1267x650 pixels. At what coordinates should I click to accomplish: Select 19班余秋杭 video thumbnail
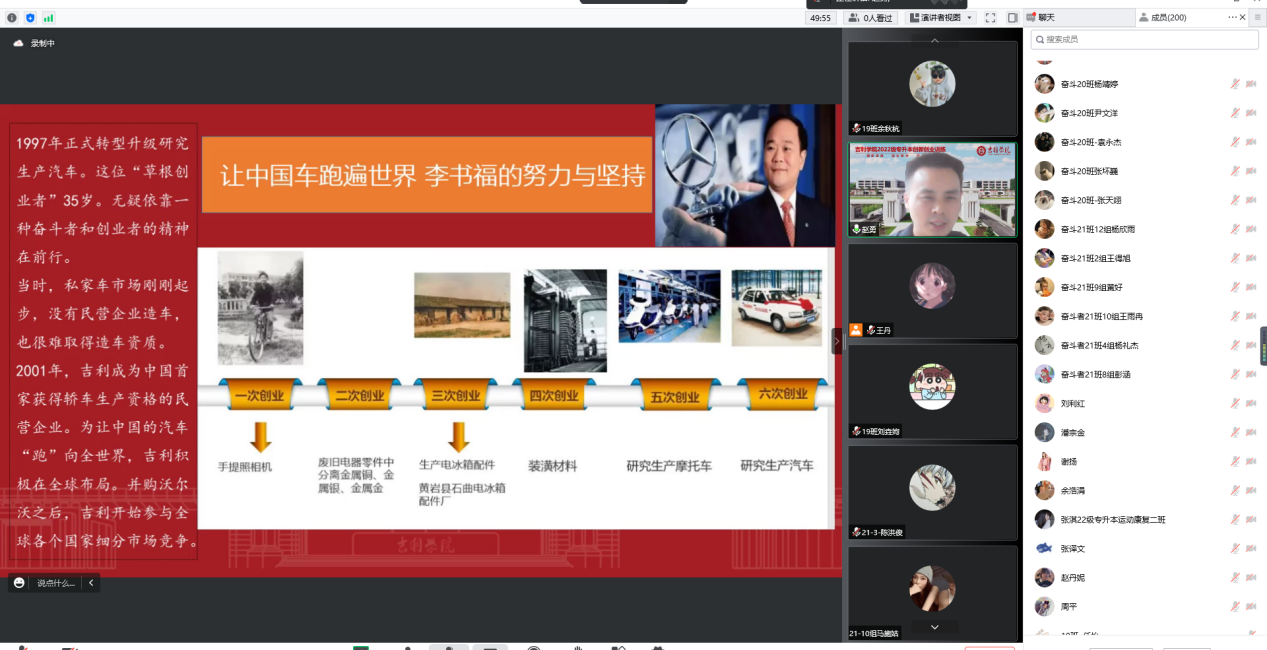pos(932,88)
